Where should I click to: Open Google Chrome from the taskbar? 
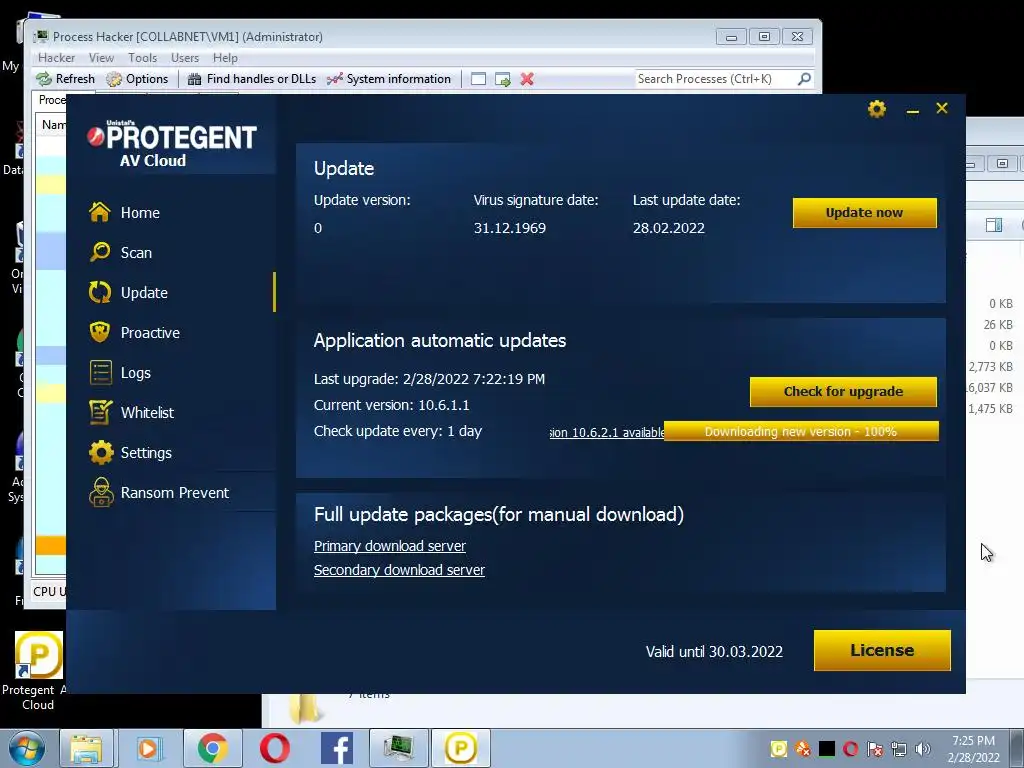coord(212,748)
